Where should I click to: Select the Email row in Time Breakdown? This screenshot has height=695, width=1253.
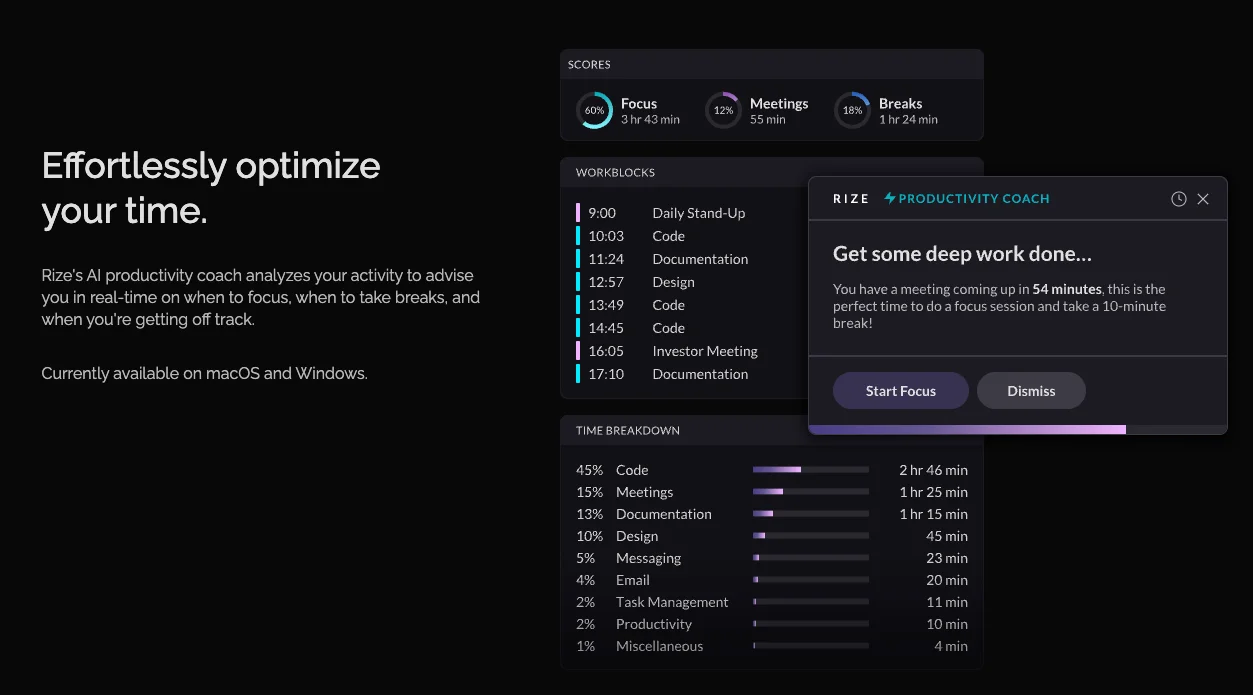[x=632, y=580]
